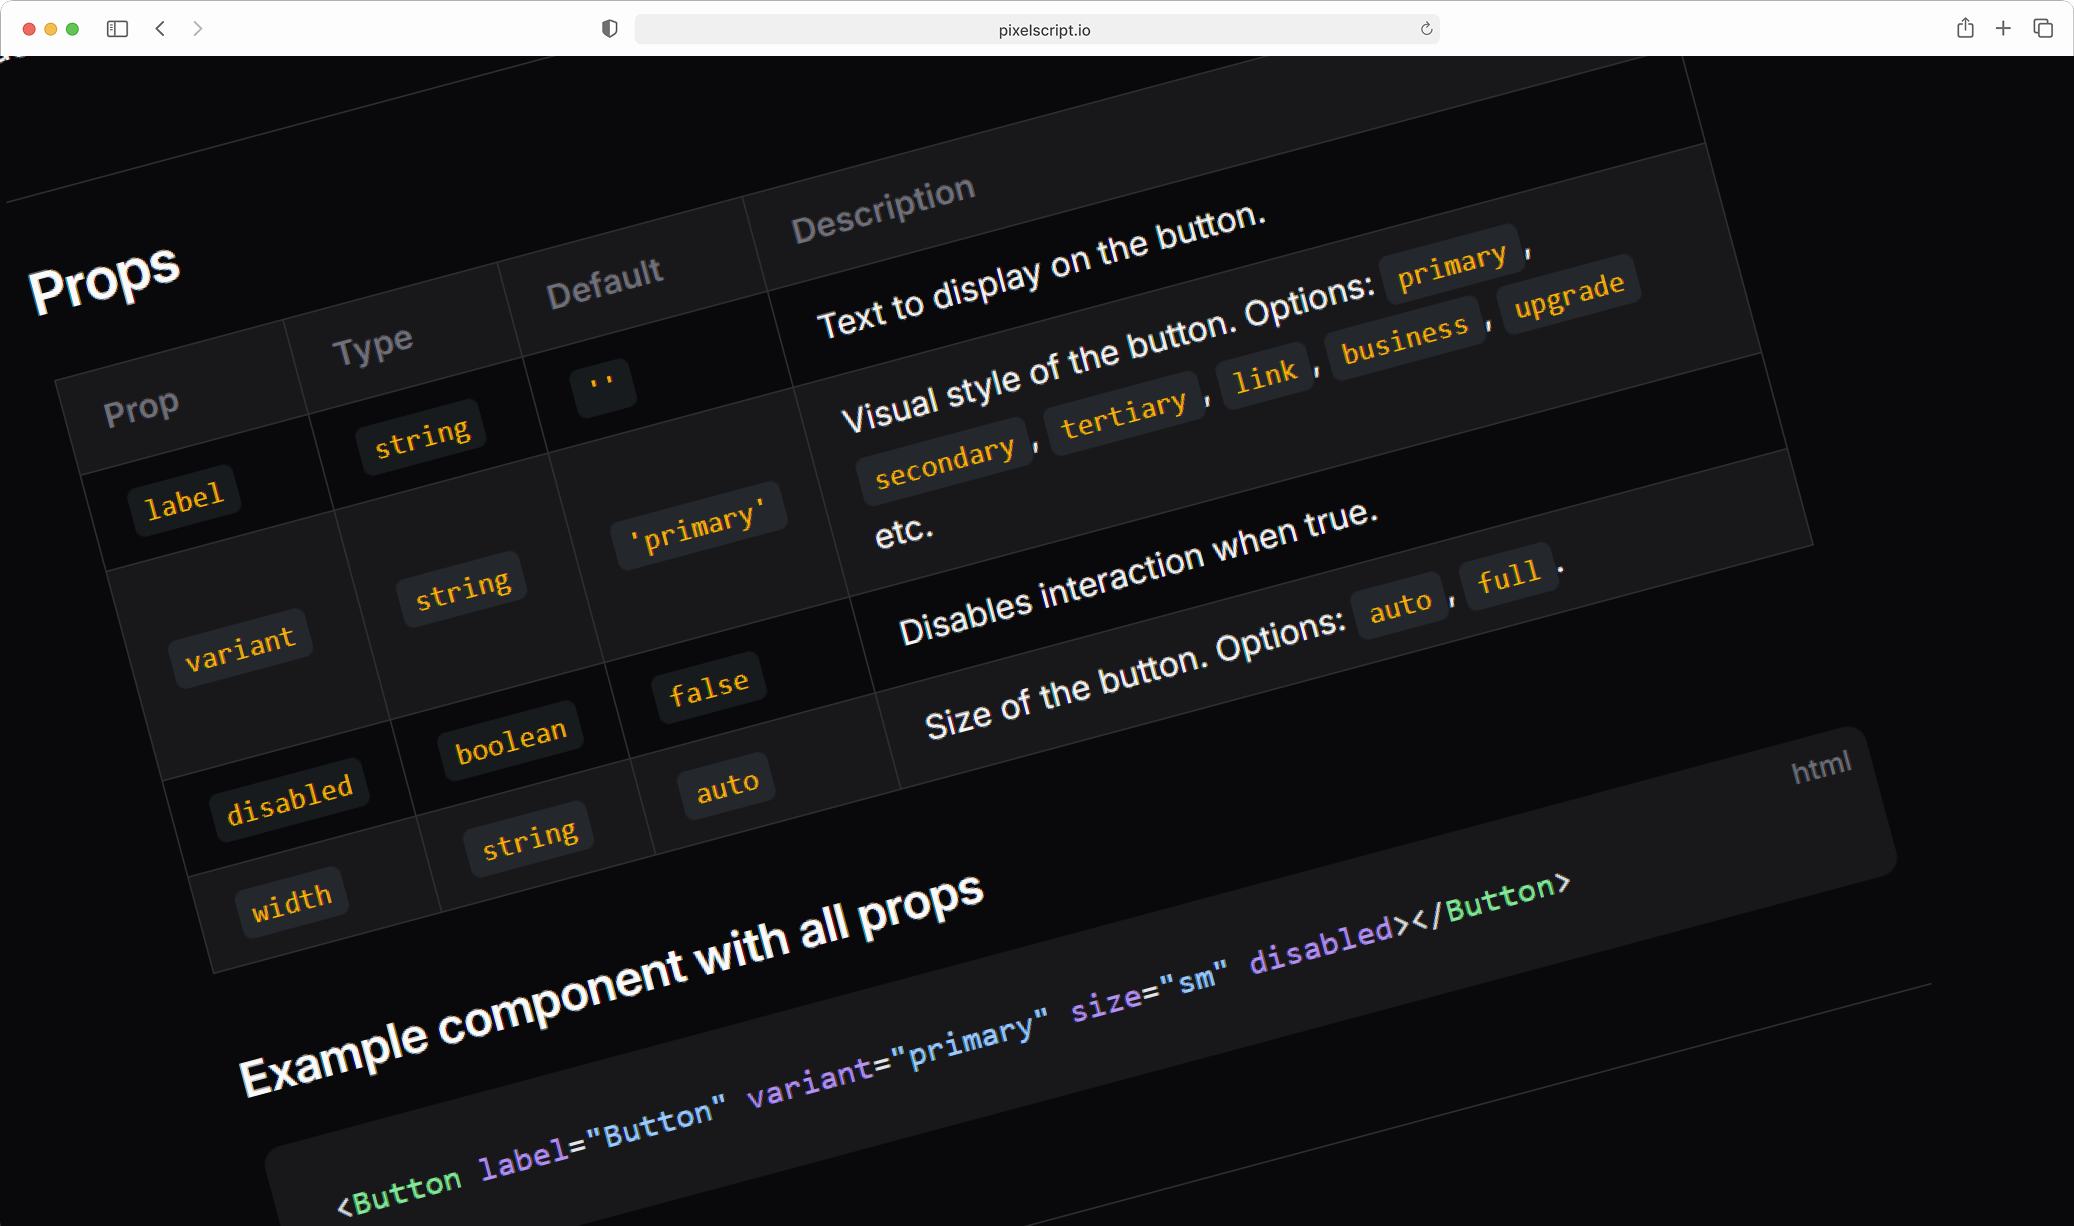Select the 'disabled' prop cell
The image size is (2074, 1226).
[x=290, y=800]
